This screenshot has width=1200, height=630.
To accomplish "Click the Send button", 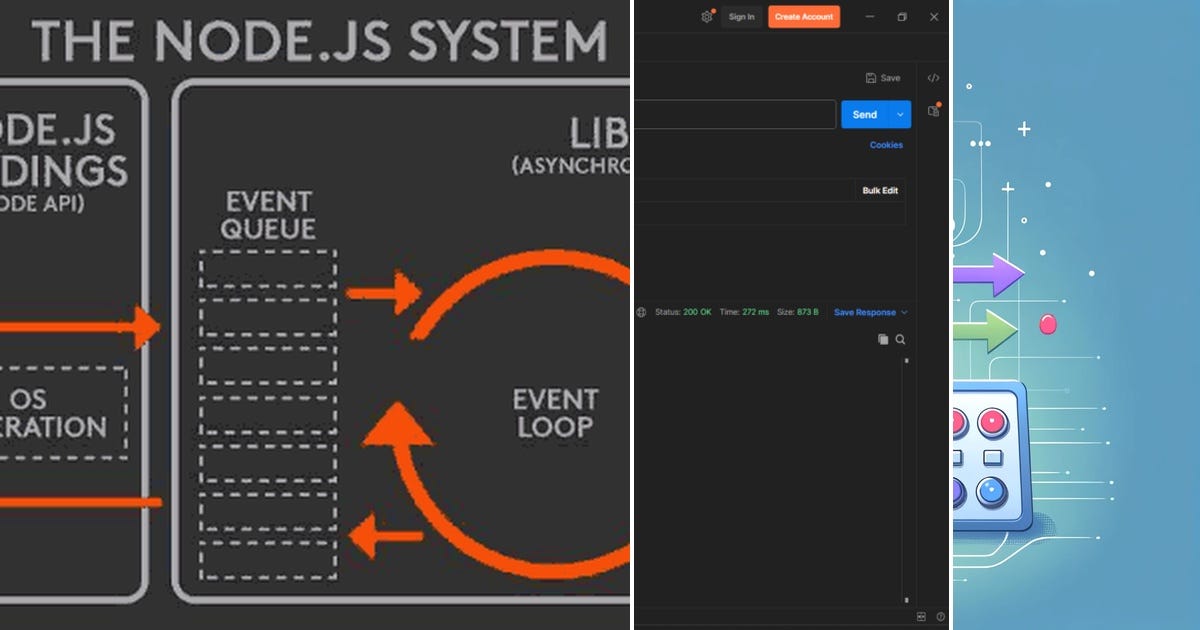I will click(x=866, y=114).
